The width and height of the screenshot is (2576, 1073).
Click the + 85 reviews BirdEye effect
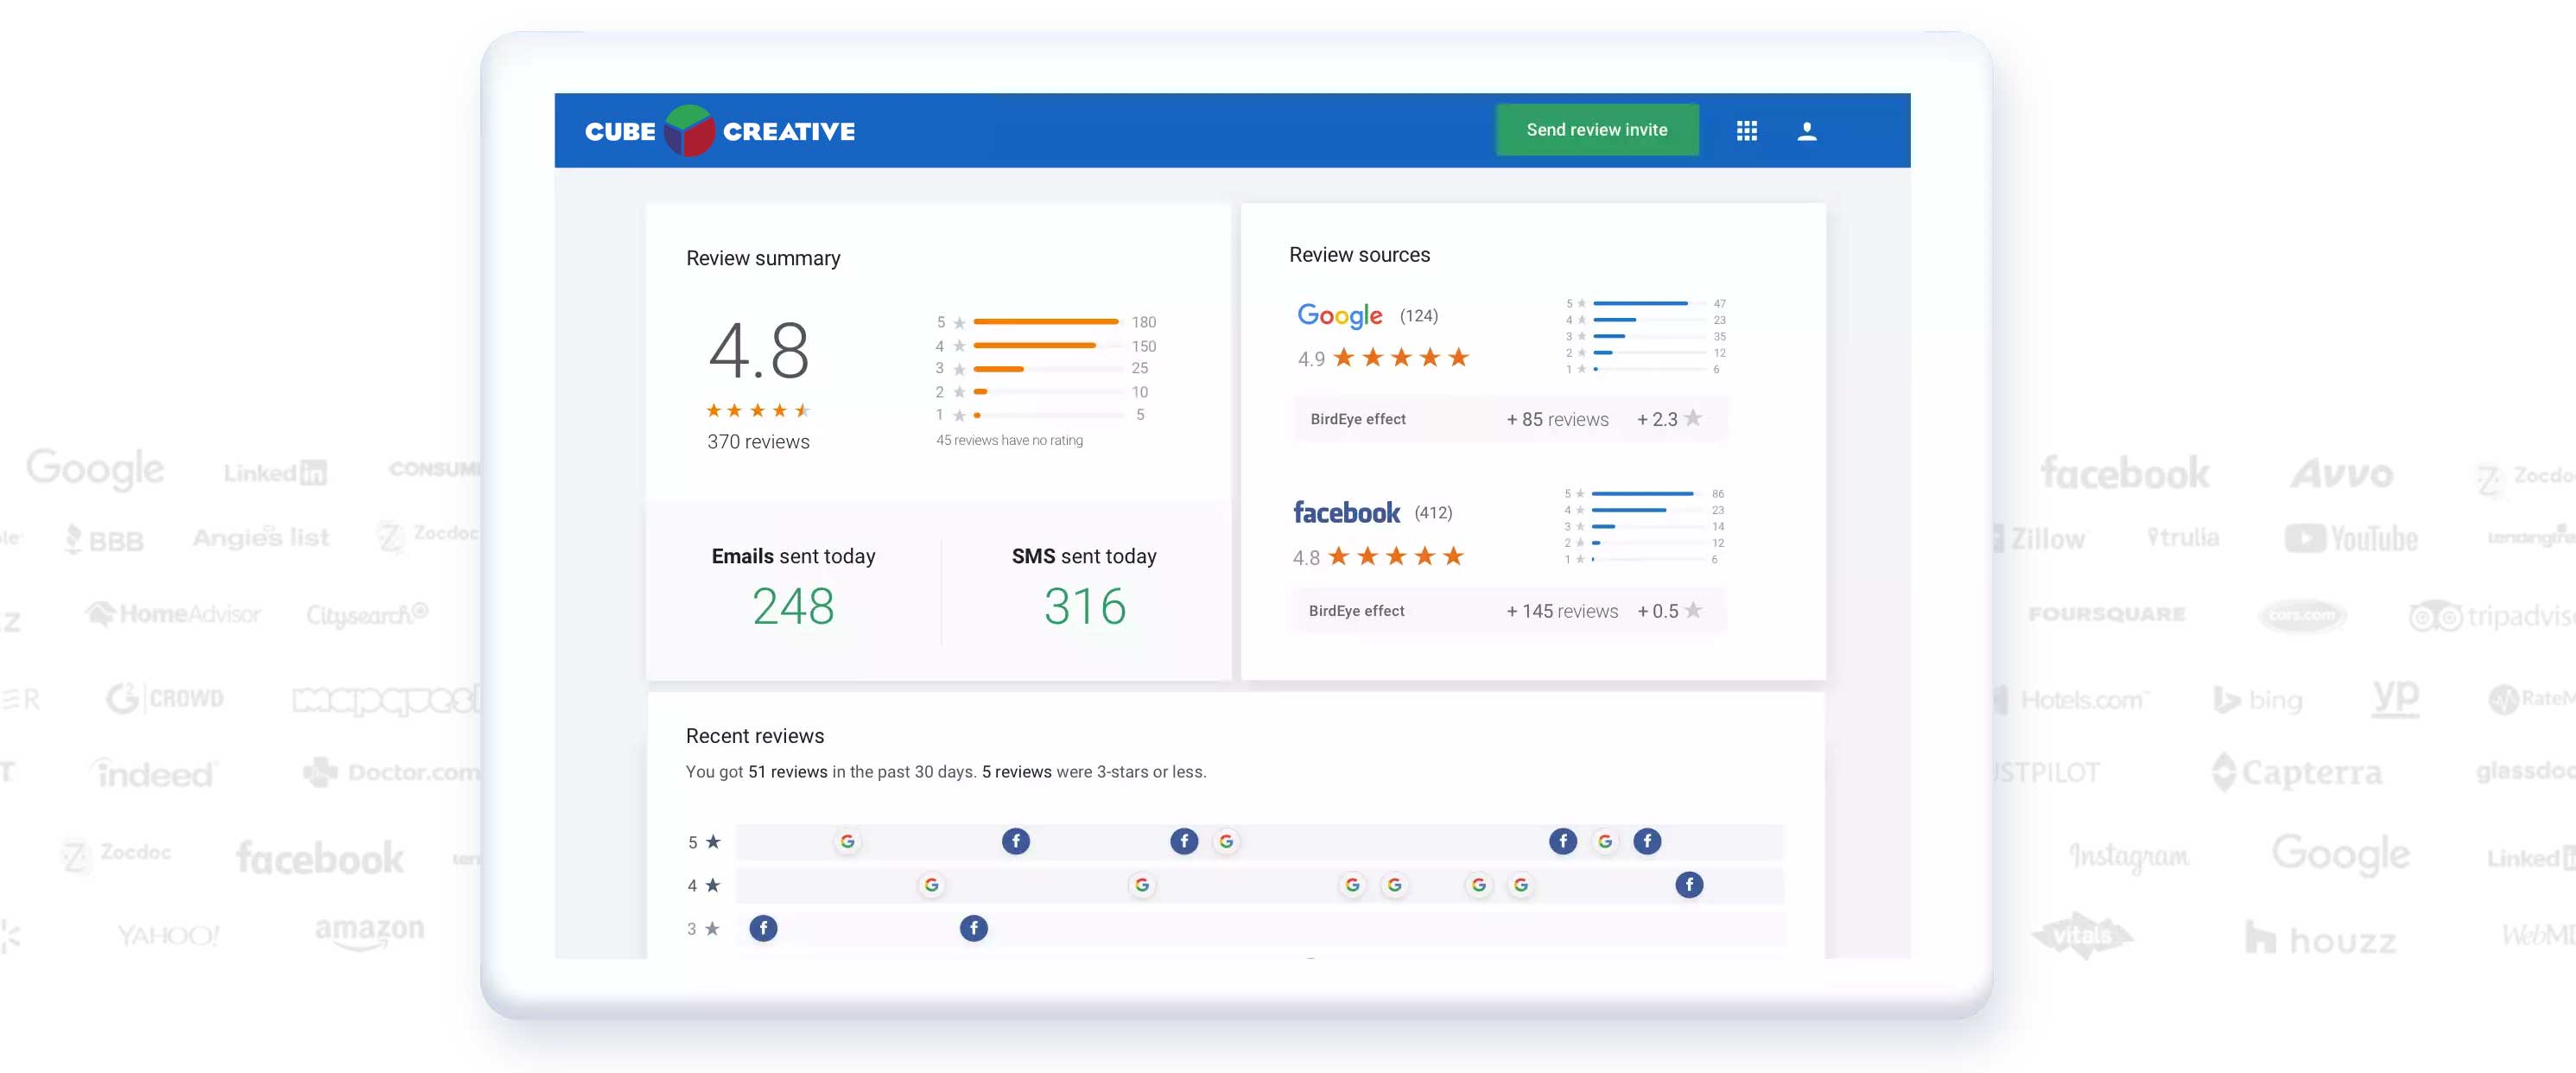(1557, 420)
